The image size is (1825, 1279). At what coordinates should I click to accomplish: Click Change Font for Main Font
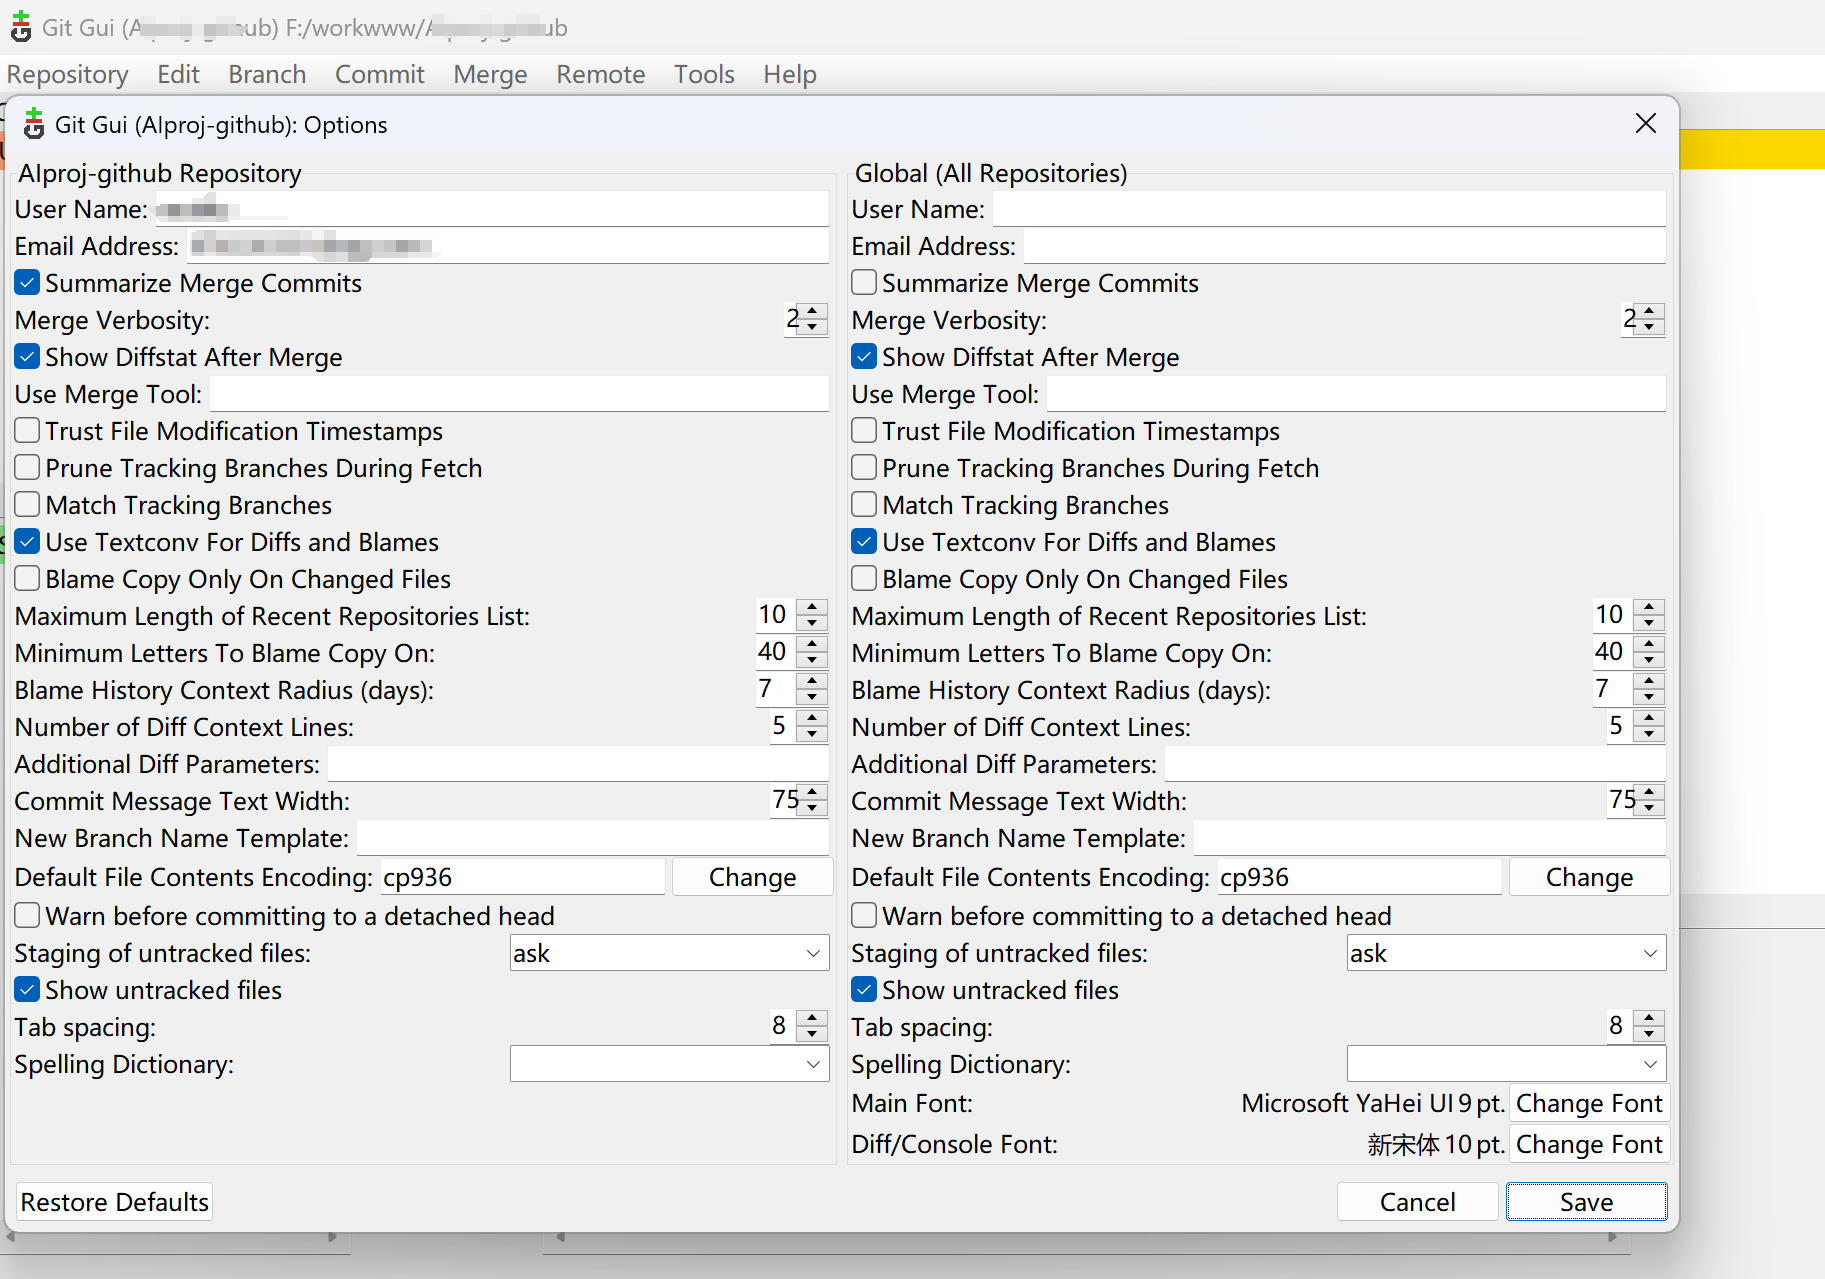click(1589, 1103)
